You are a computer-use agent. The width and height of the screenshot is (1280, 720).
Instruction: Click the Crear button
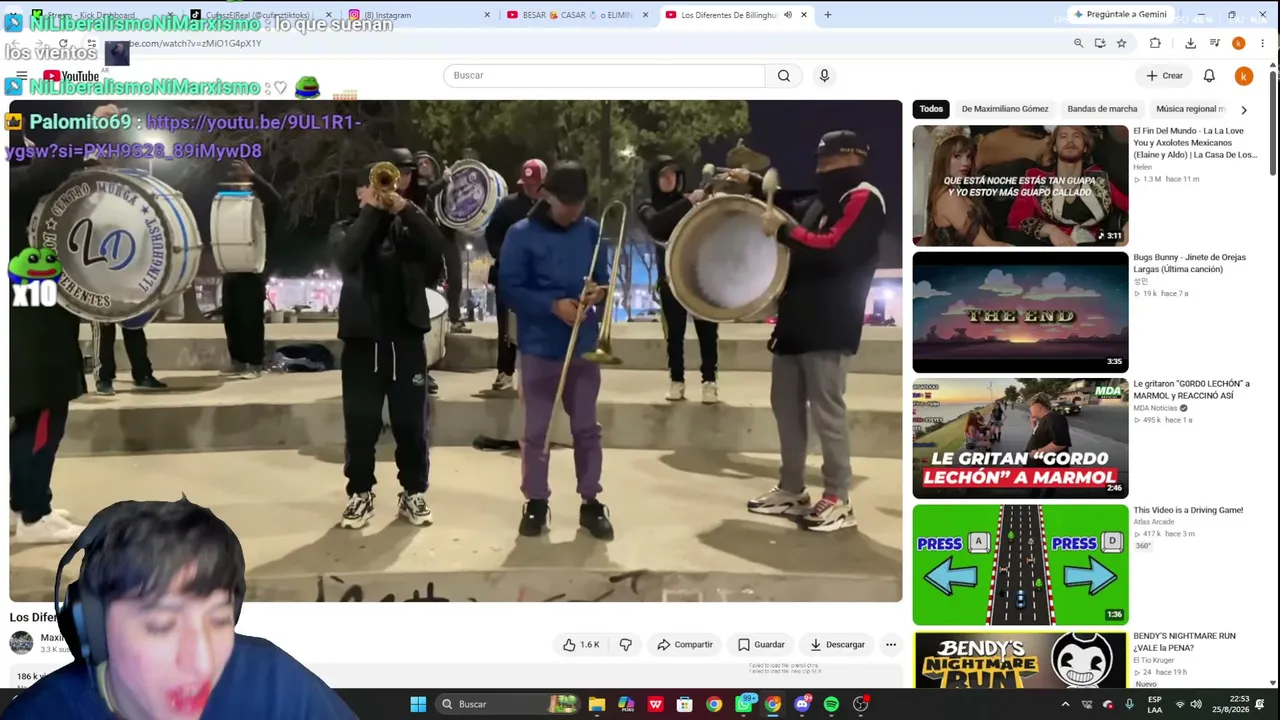point(1165,75)
